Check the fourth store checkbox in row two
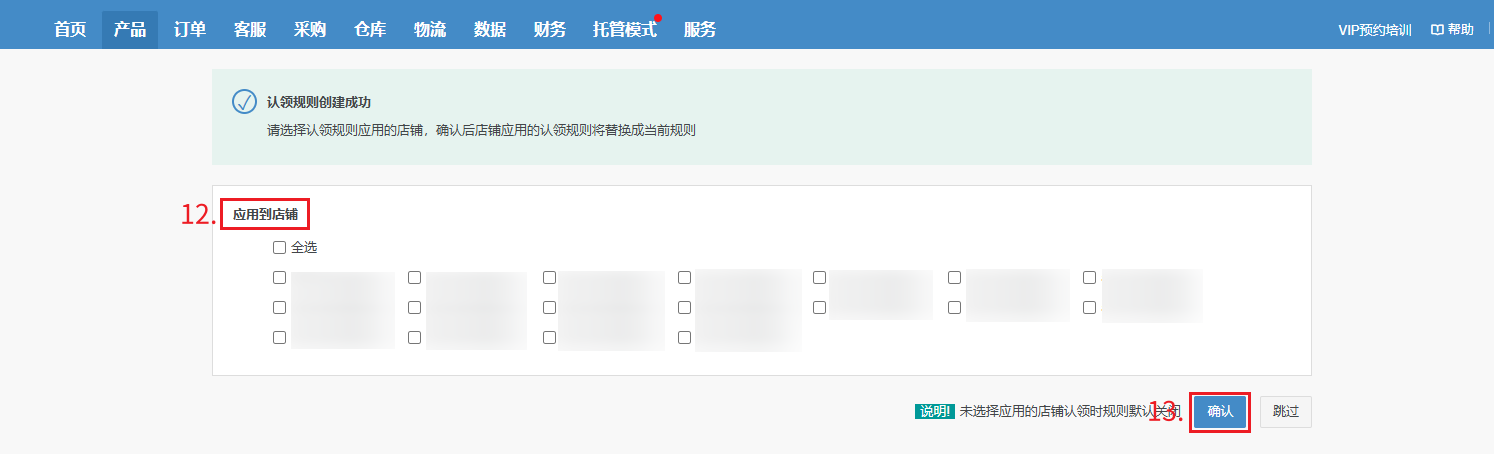Viewport: 1494px width, 454px height. [684, 308]
